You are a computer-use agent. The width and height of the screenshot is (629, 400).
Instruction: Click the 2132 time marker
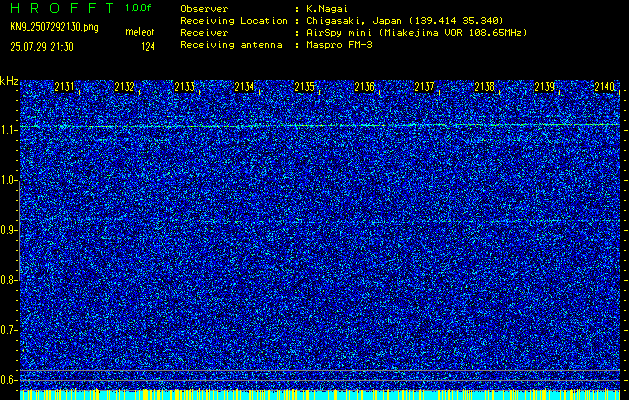pyautogui.click(x=124, y=87)
